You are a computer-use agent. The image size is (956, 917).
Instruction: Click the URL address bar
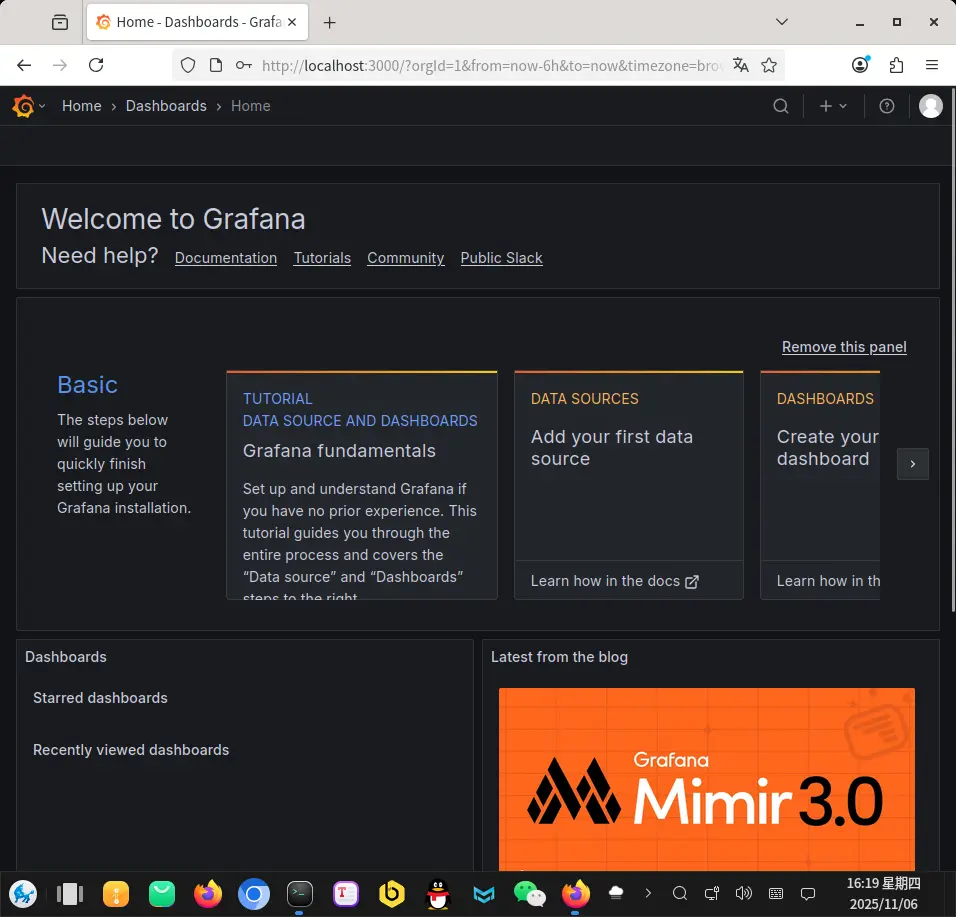click(x=491, y=65)
